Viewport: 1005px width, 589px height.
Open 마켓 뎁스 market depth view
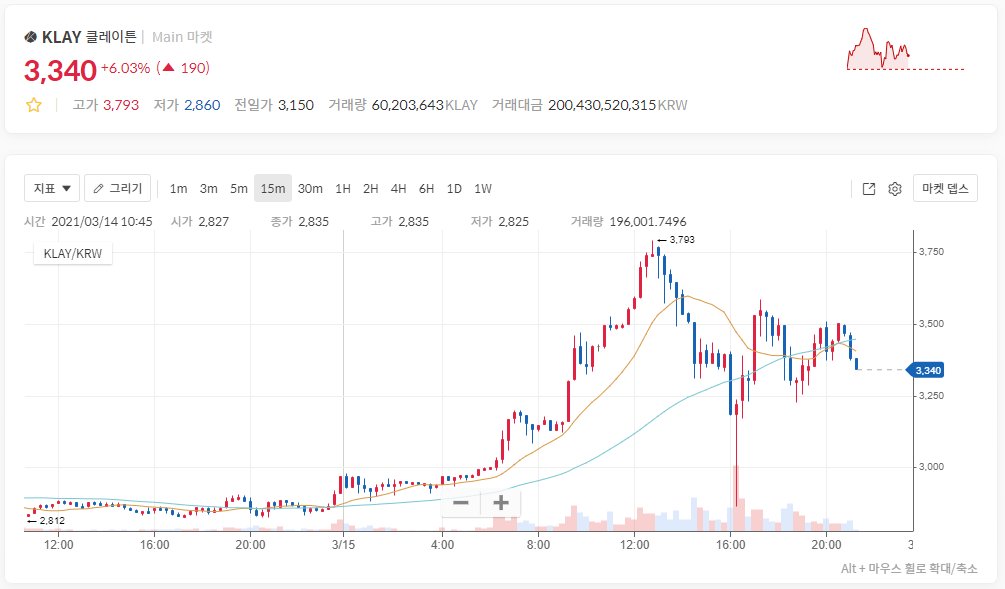[x=945, y=188]
